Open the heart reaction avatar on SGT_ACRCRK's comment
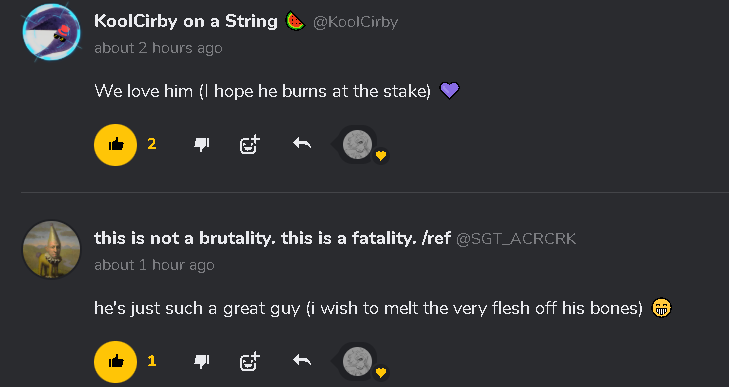 358,361
